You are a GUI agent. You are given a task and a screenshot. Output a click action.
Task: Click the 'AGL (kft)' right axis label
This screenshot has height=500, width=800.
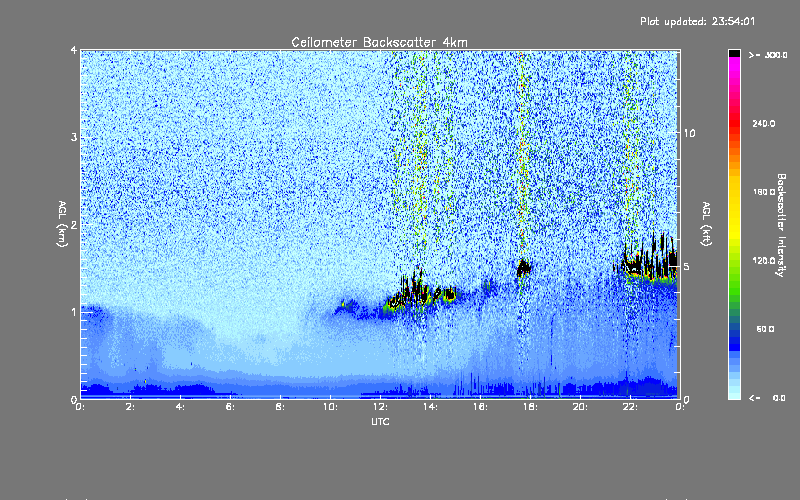tap(706, 223)
